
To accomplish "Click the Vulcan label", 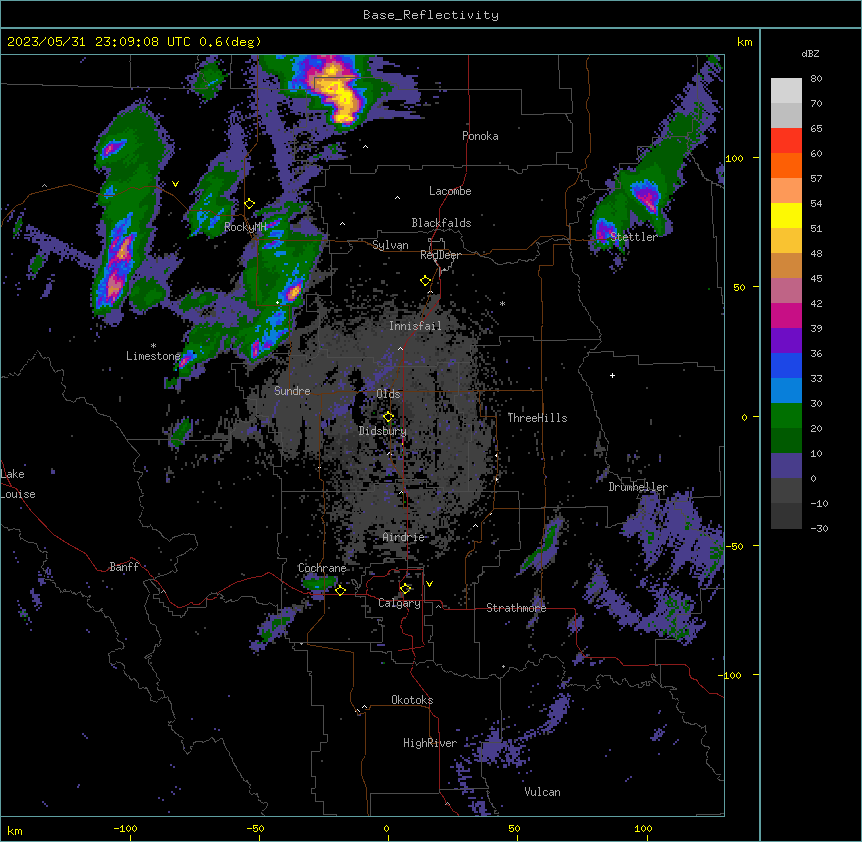I will click(x=542, y=792).
